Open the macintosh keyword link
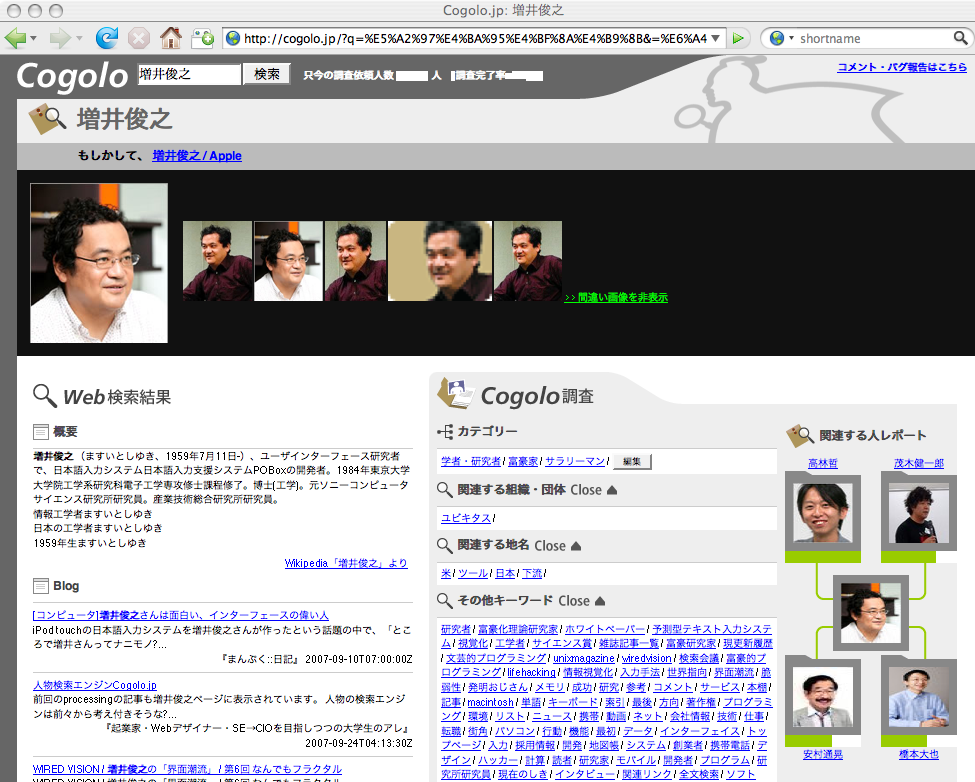 point(491,702)
